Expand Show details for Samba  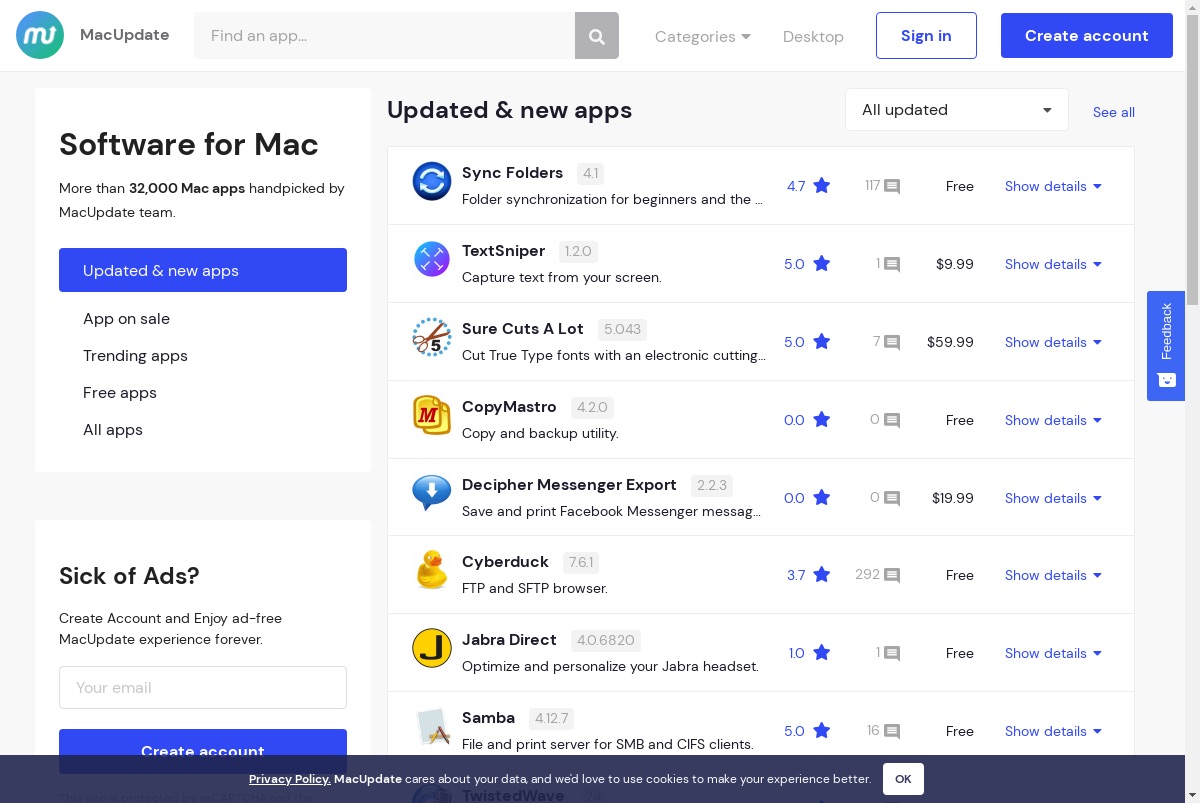click(x=1053, y=731)
